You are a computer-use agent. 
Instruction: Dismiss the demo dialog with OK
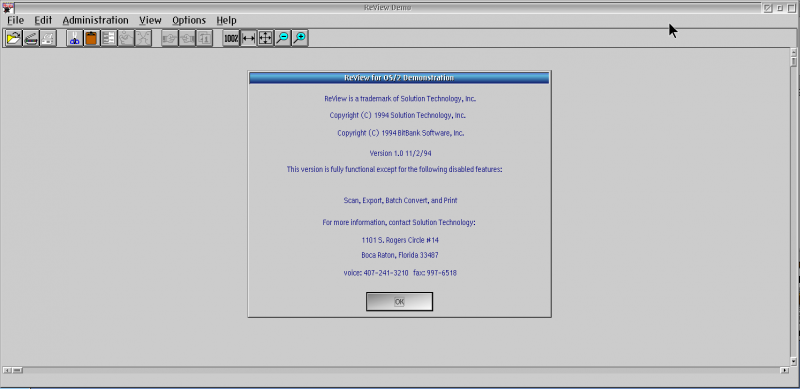point(399,302)
